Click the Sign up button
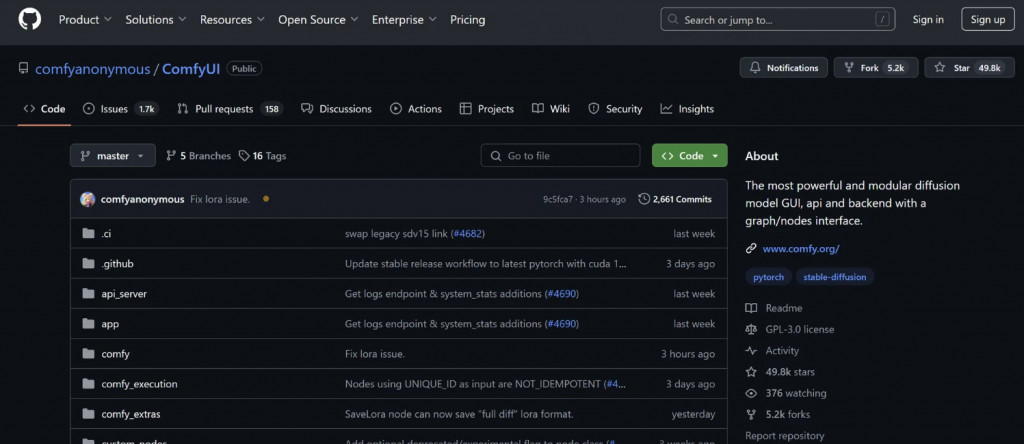1024x444 pixels. point(987,19)
